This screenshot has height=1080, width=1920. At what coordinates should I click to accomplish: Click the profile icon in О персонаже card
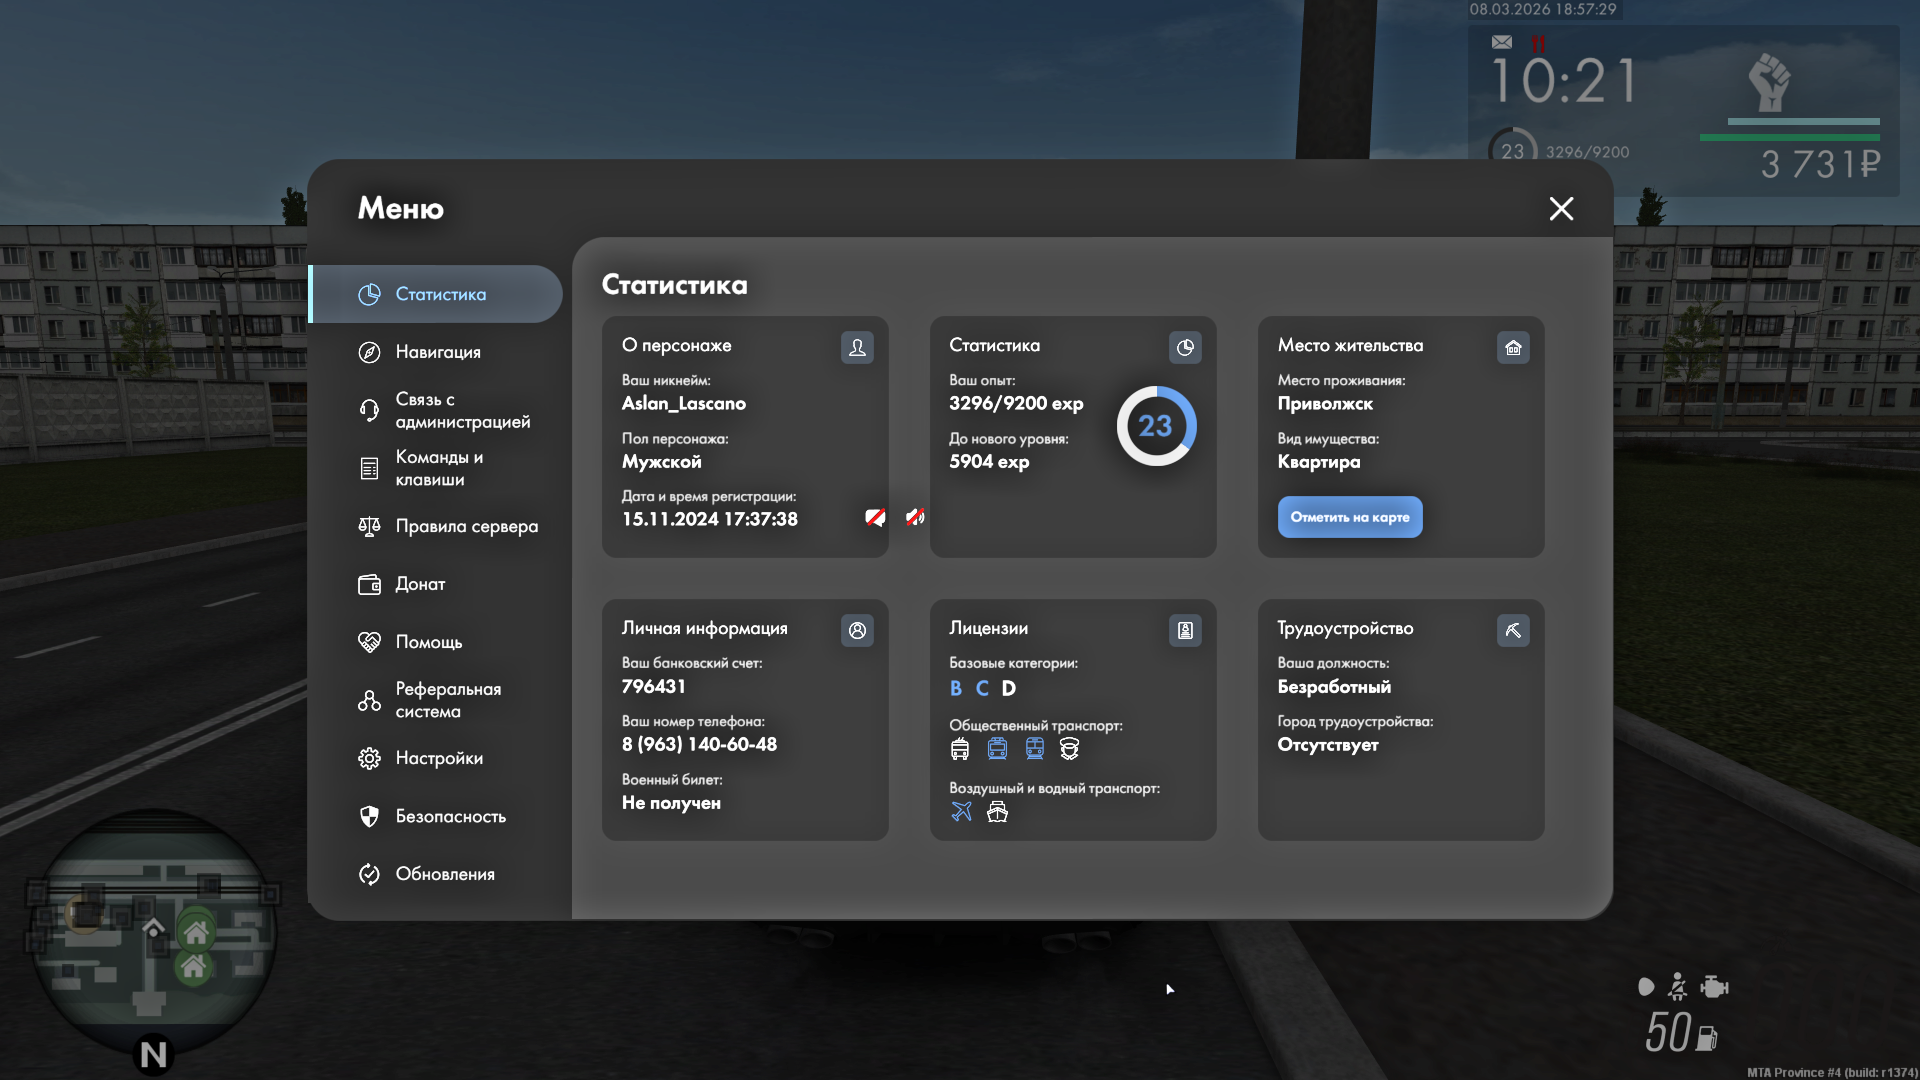point(857,347)
